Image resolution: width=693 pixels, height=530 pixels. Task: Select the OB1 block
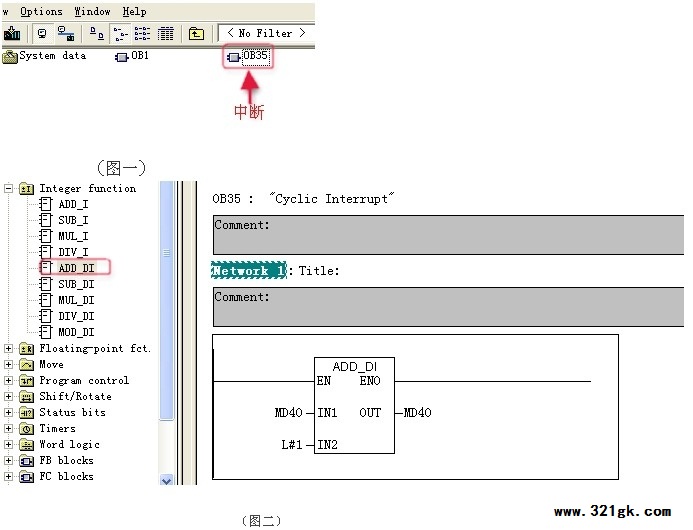(x=132, y=56)
